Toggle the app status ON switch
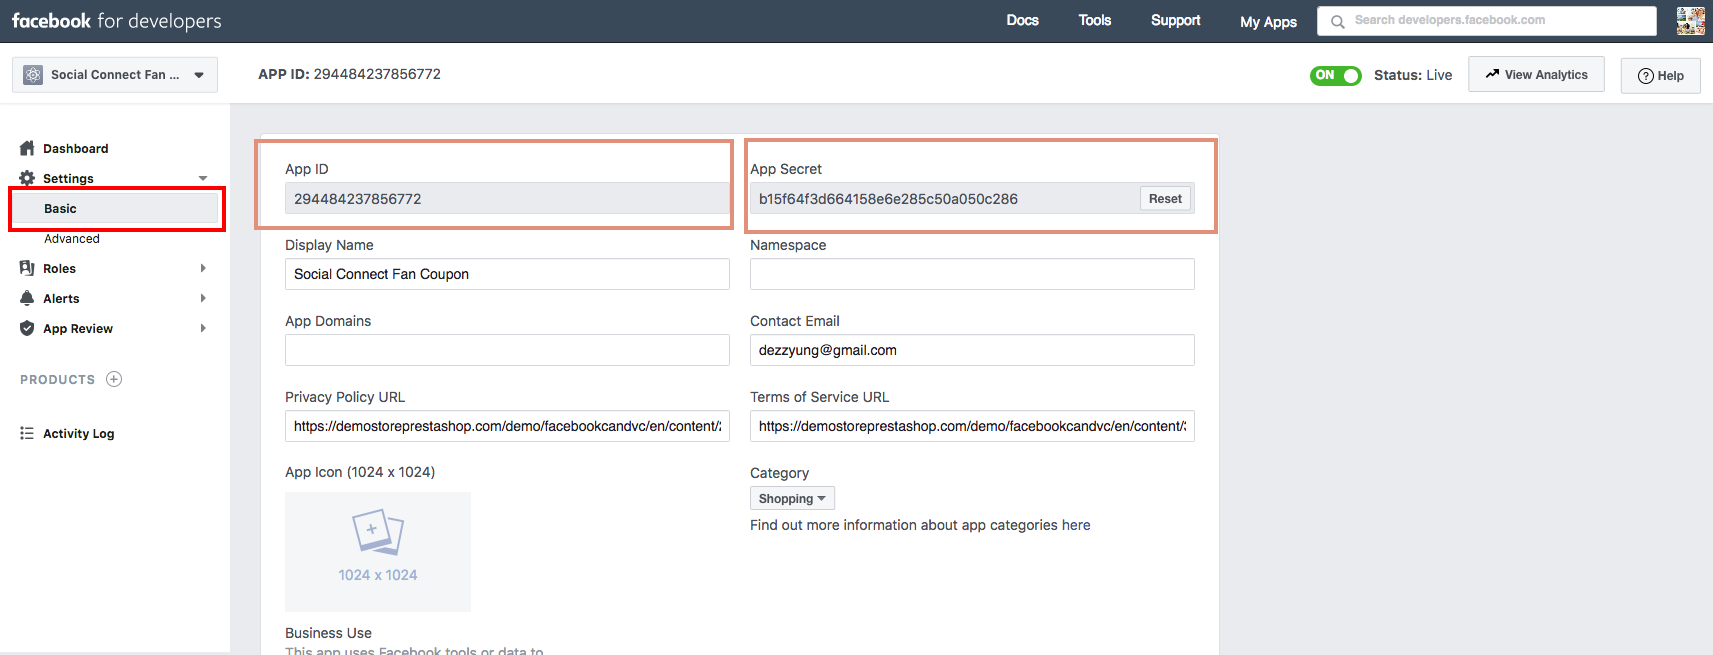The image size is (1713, 655). tap(1335, 75)
